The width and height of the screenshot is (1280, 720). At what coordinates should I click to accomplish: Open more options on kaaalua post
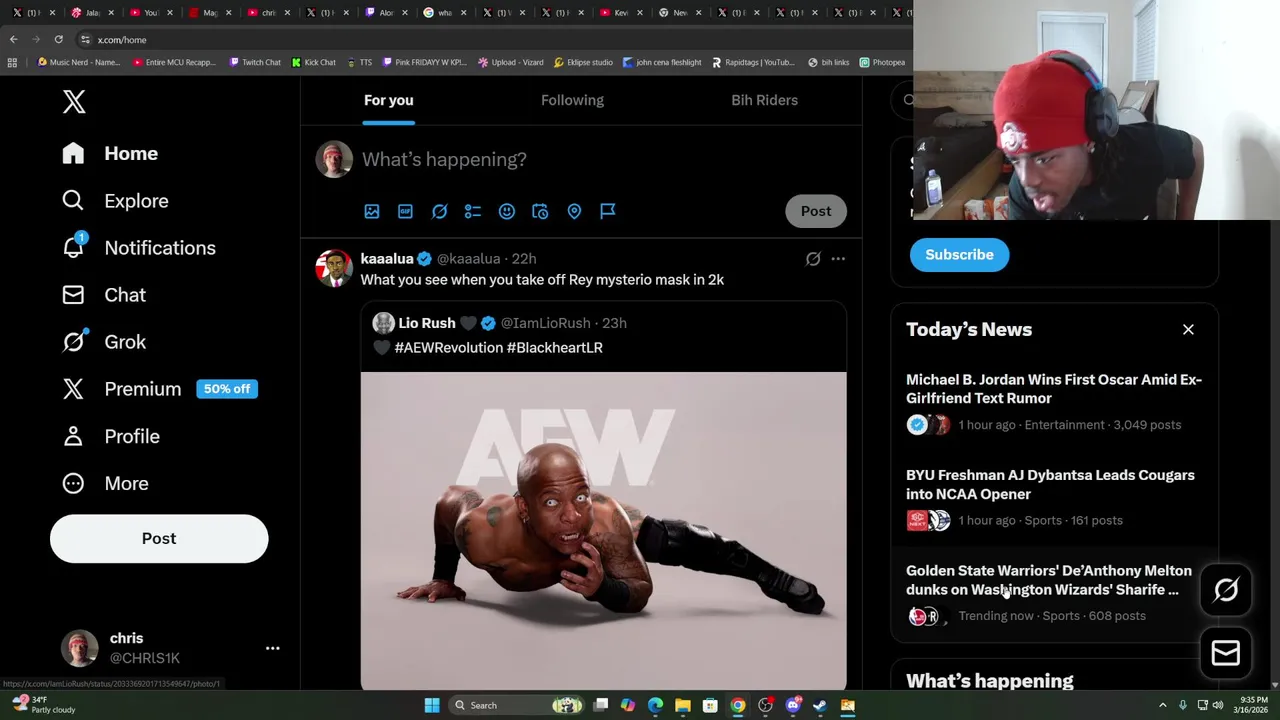pyautogui.click(x=838, y=259)
